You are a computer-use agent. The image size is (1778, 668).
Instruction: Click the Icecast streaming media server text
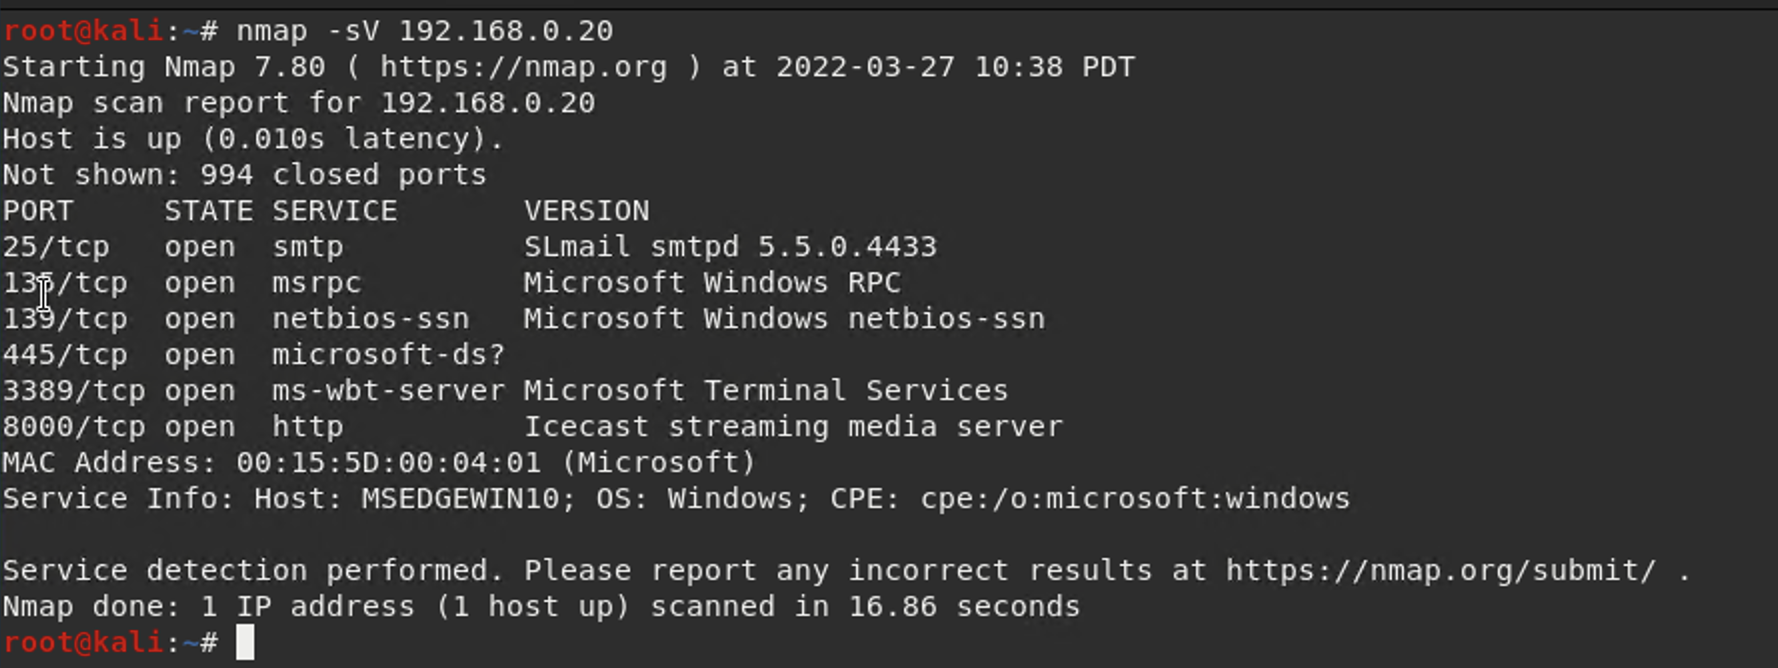[x=793, y=427]
